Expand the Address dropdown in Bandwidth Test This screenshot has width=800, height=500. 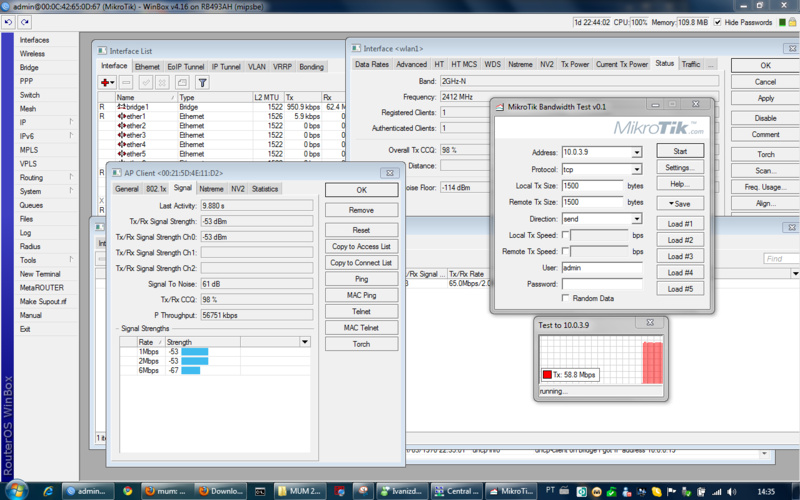click(636, 153)
